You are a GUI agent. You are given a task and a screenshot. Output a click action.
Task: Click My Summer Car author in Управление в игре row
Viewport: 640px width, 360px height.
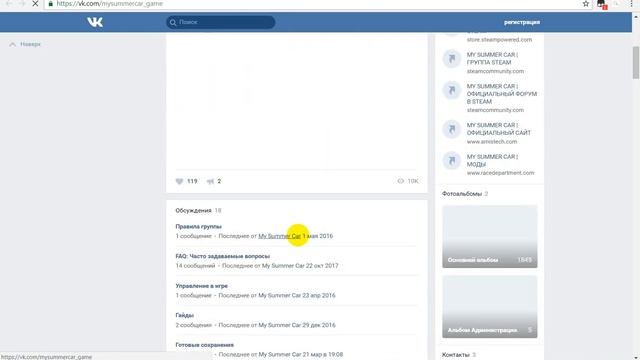(x=280, y=296)
